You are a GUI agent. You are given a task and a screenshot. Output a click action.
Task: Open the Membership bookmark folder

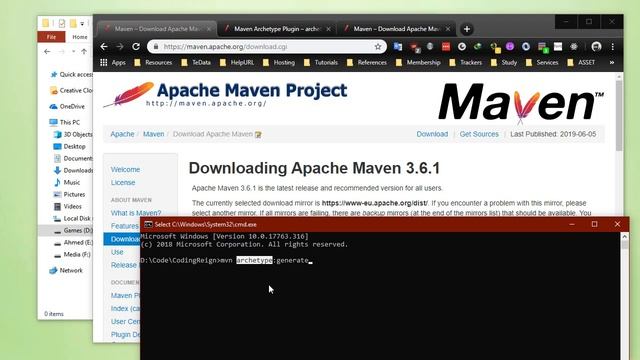(x=418, y=62)
